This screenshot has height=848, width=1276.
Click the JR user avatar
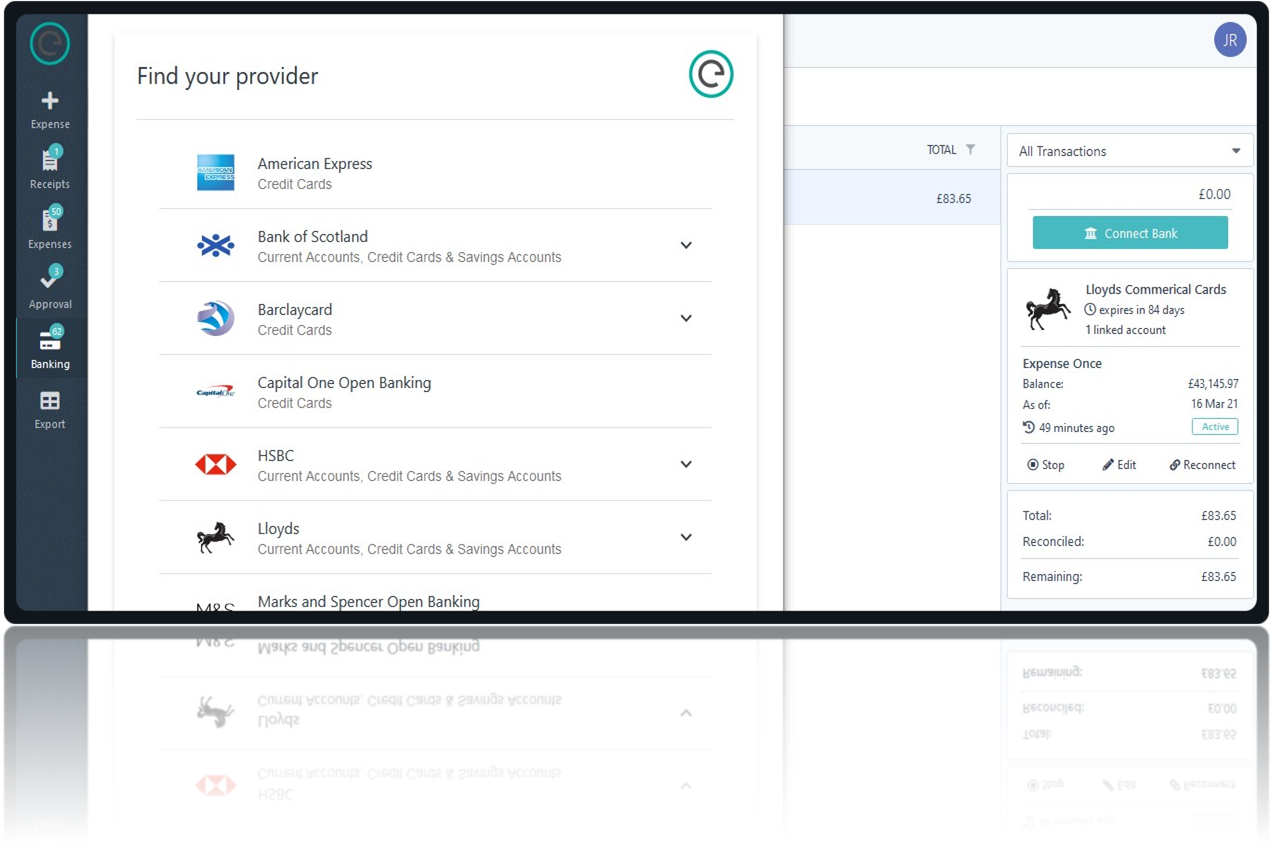pyautogui.click(x=1230, y=40)
